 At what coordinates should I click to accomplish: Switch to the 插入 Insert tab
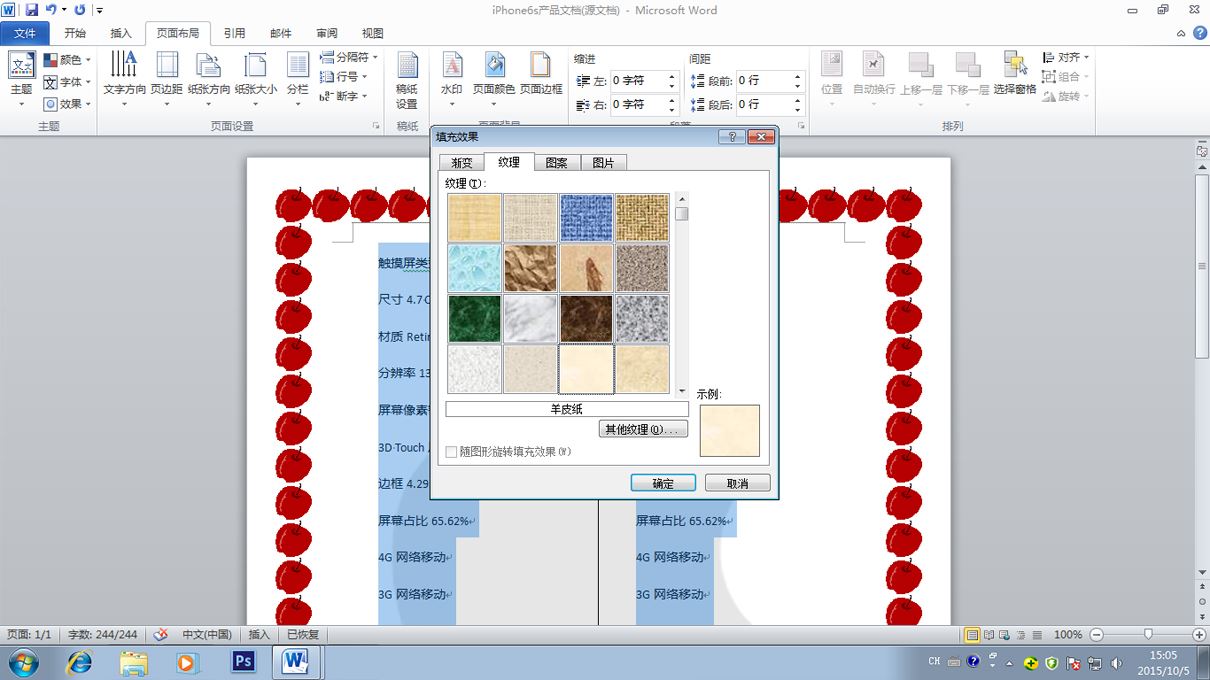[x=121, y=33]
